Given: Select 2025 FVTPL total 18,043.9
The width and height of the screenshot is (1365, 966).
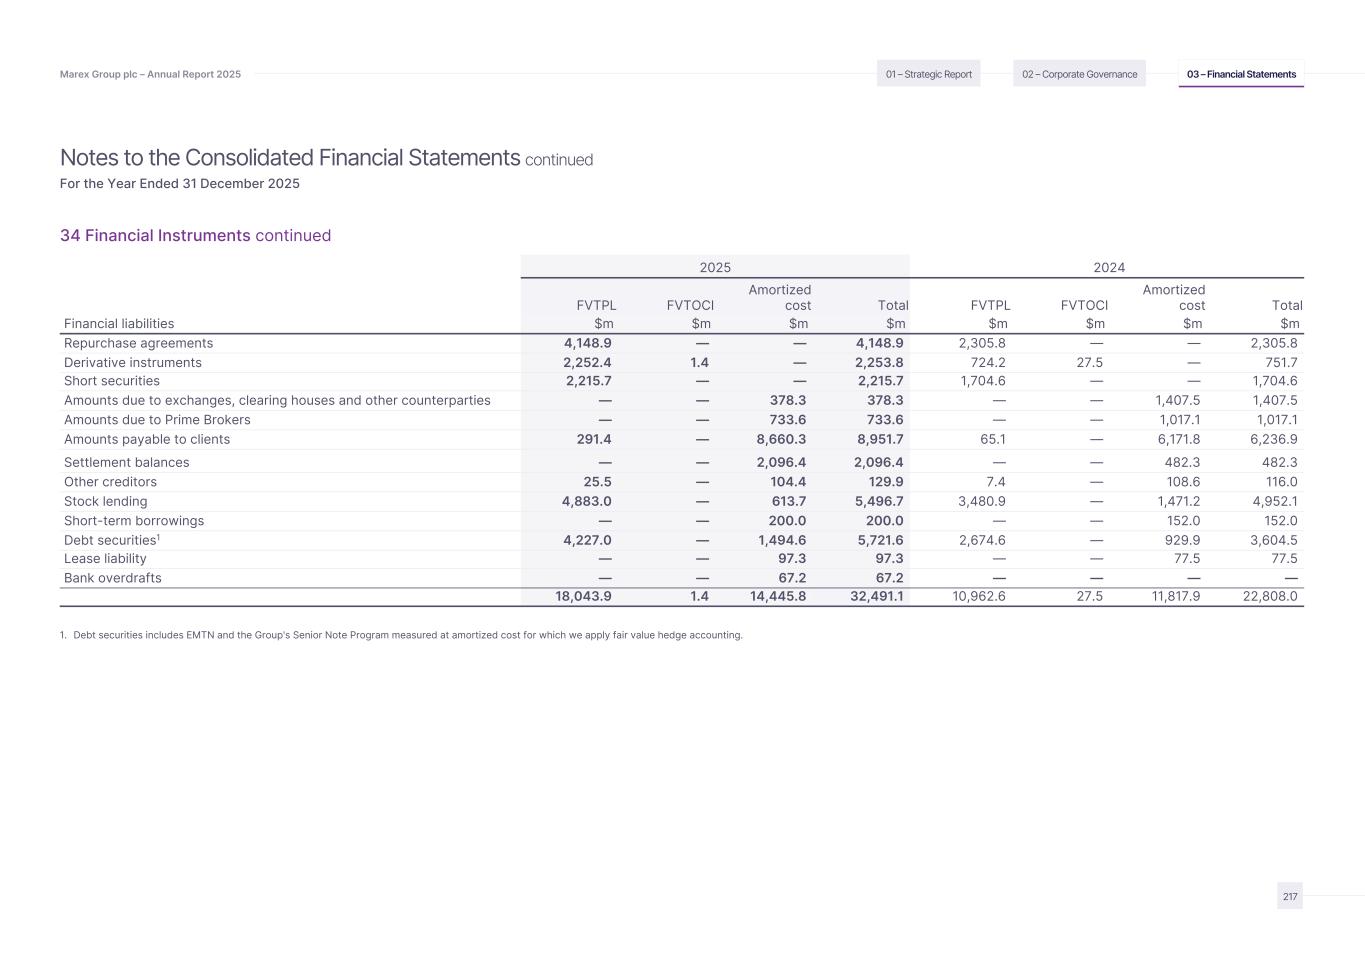Looking at the screenshot, I should (583, 596).
